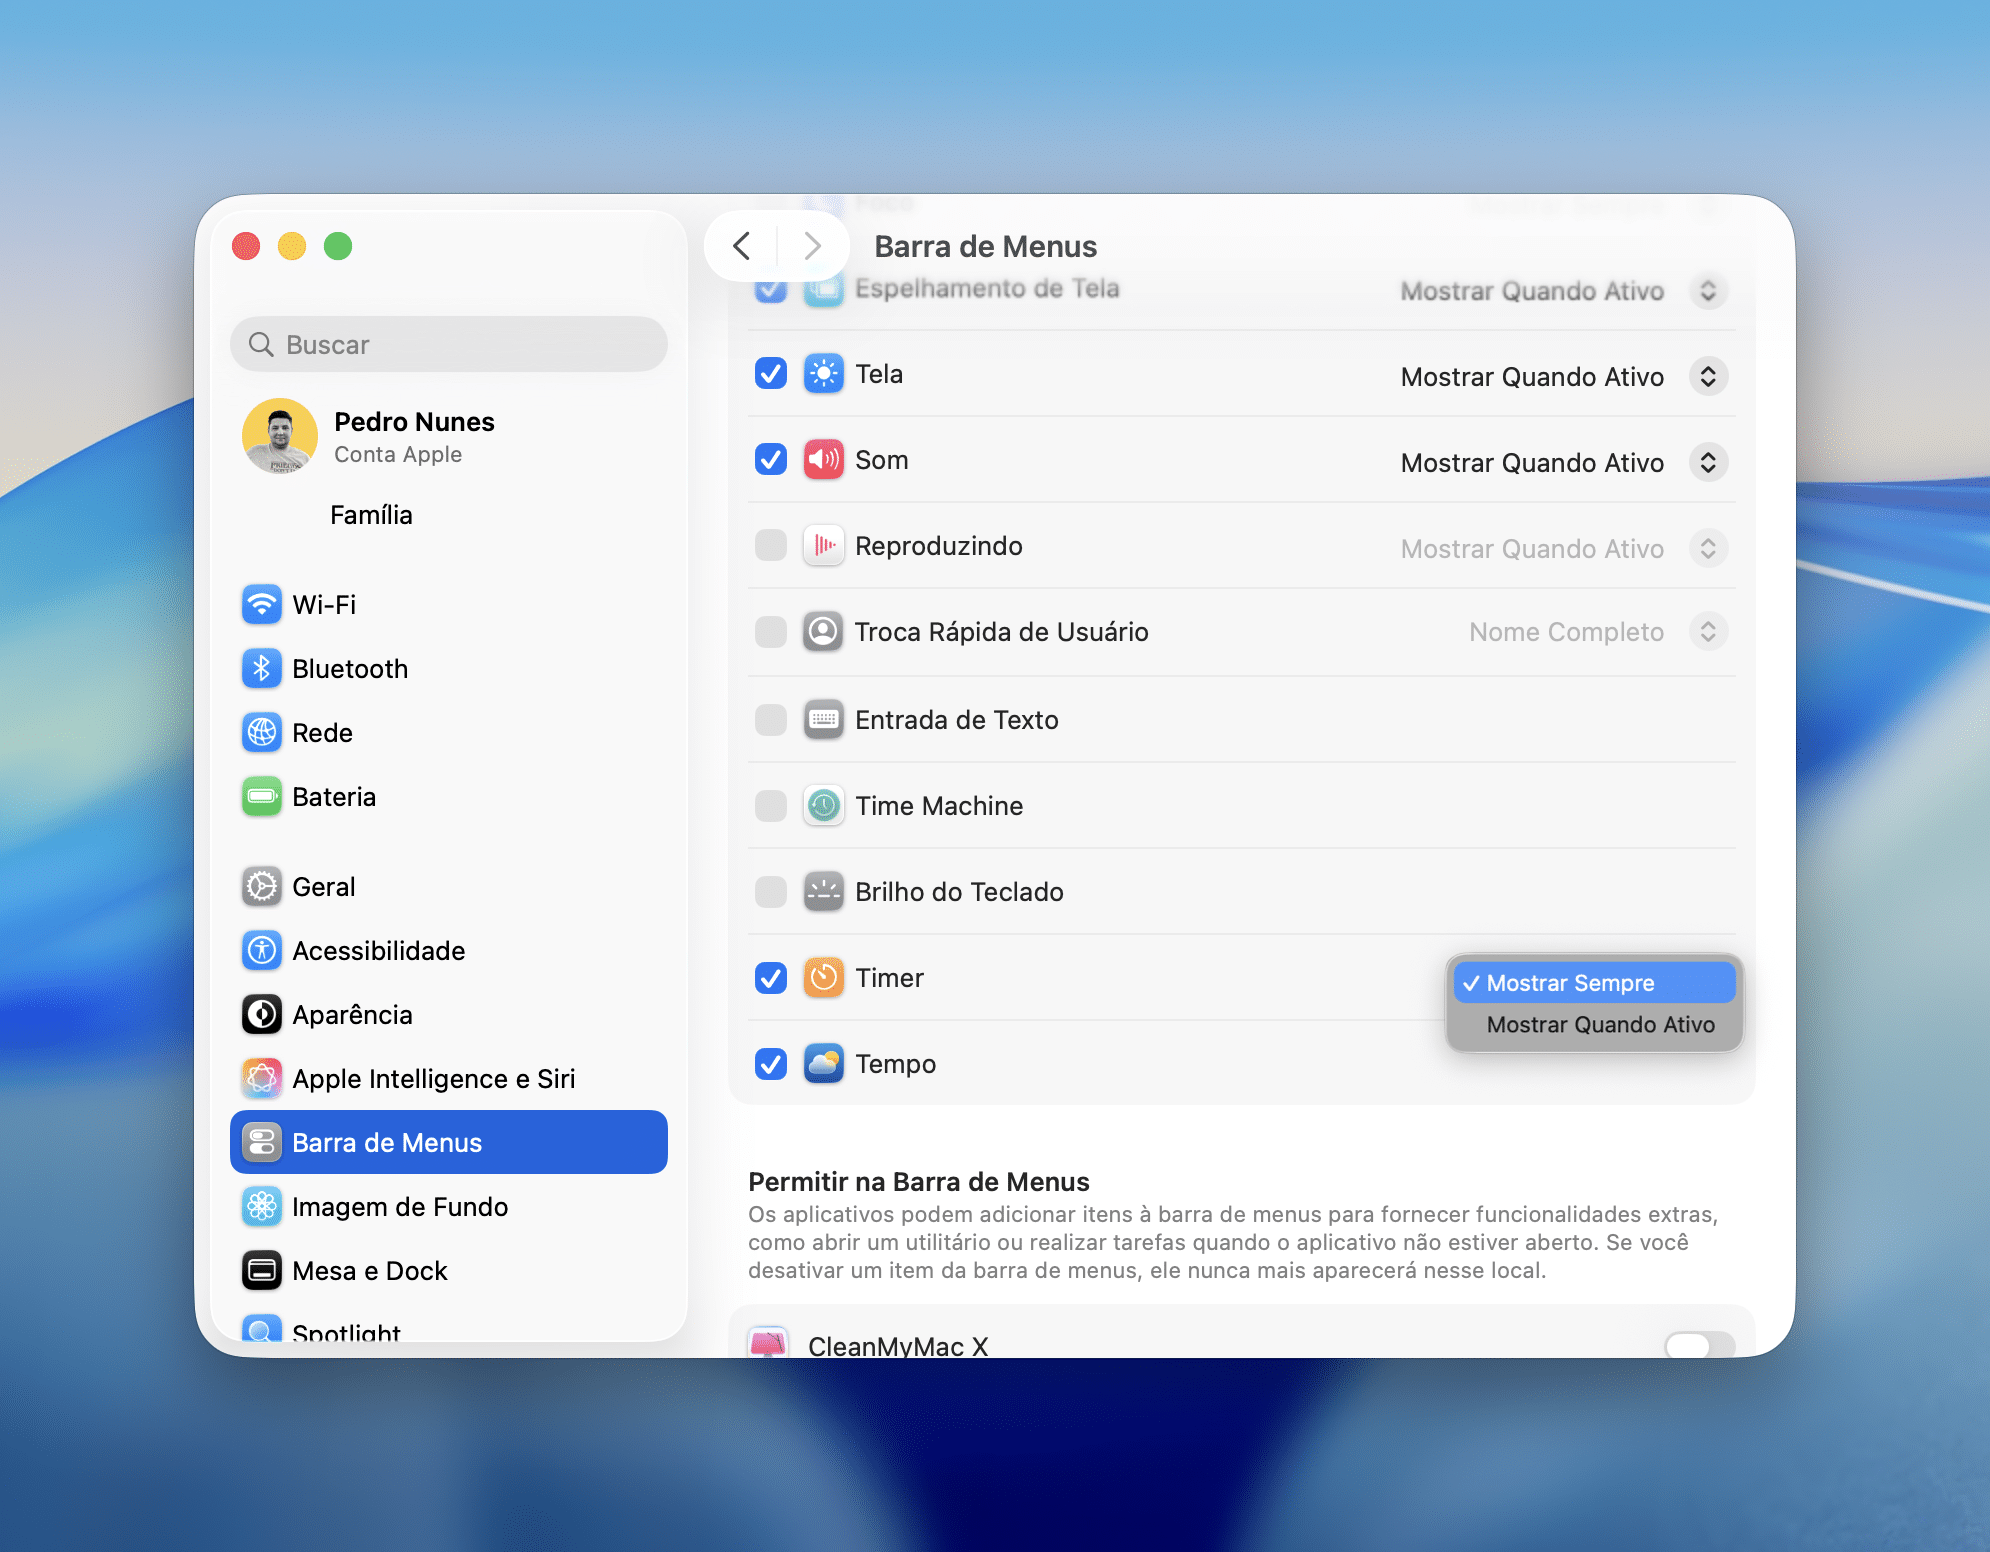Open Bluetooth settings from sidebar icon

(262, 669)
